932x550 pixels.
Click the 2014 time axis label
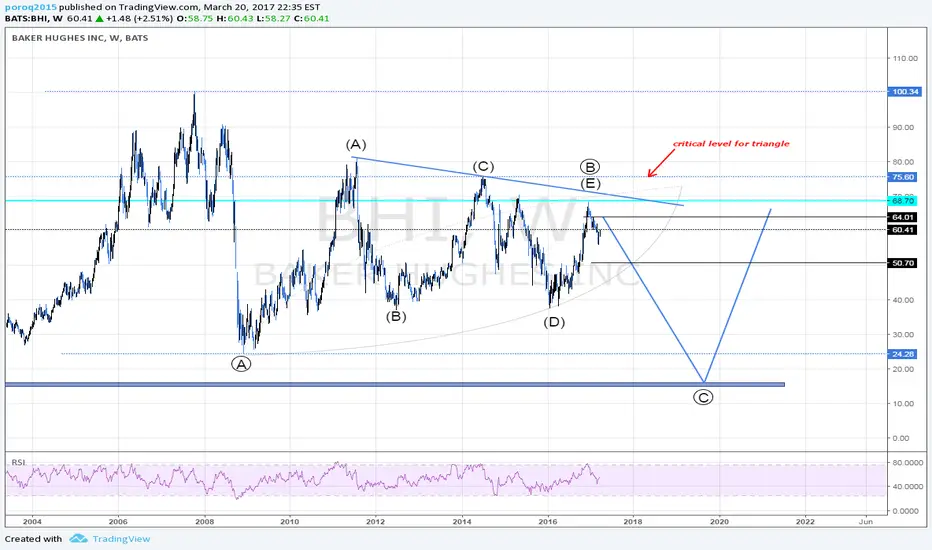point(462,521)
